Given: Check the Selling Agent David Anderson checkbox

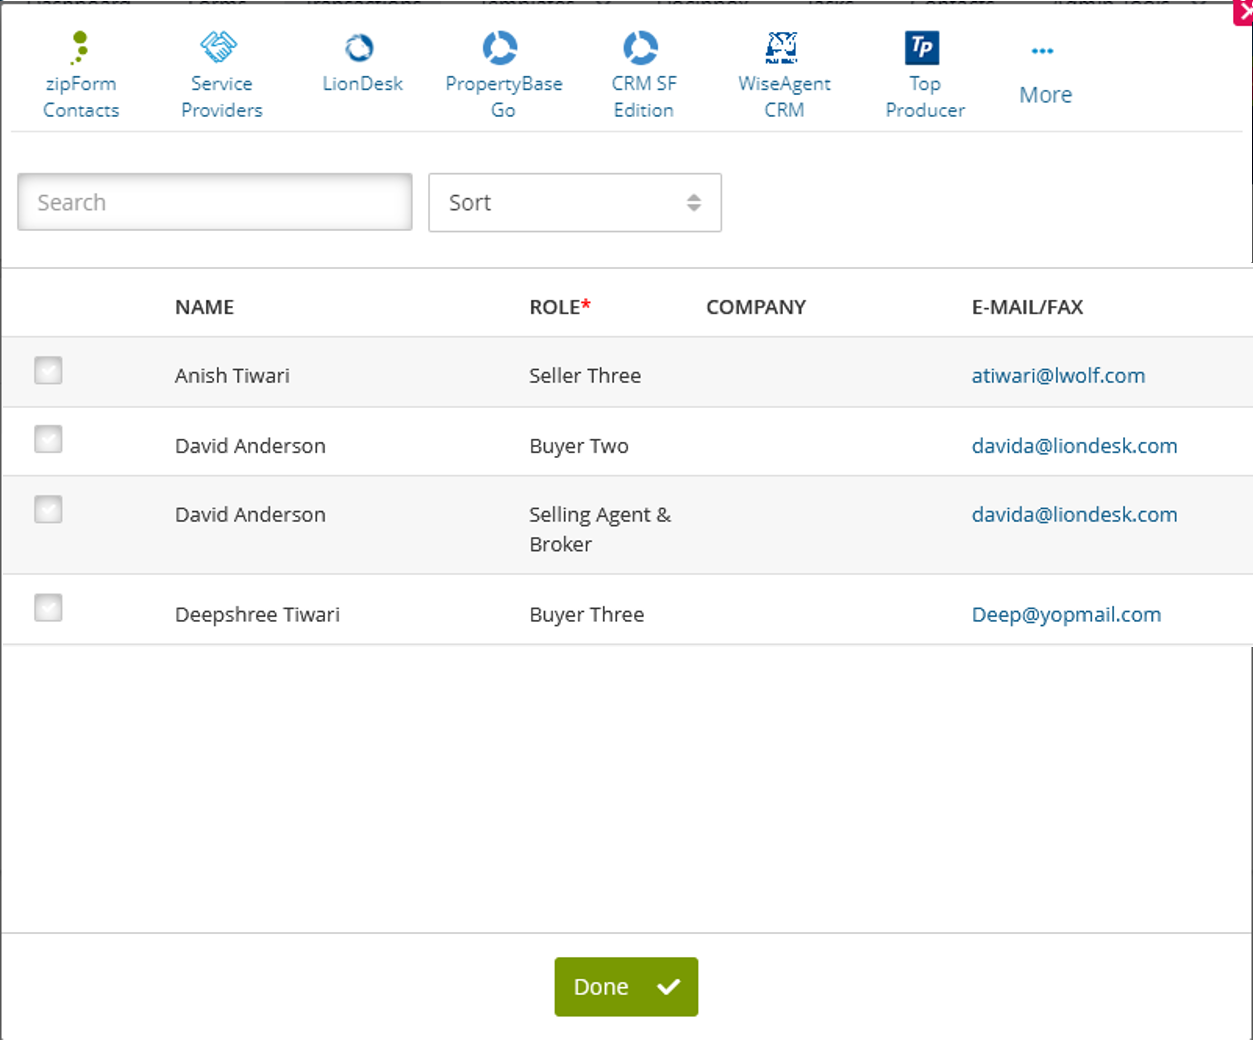Looking at the screenshot, I should click(x=48, y=509).
